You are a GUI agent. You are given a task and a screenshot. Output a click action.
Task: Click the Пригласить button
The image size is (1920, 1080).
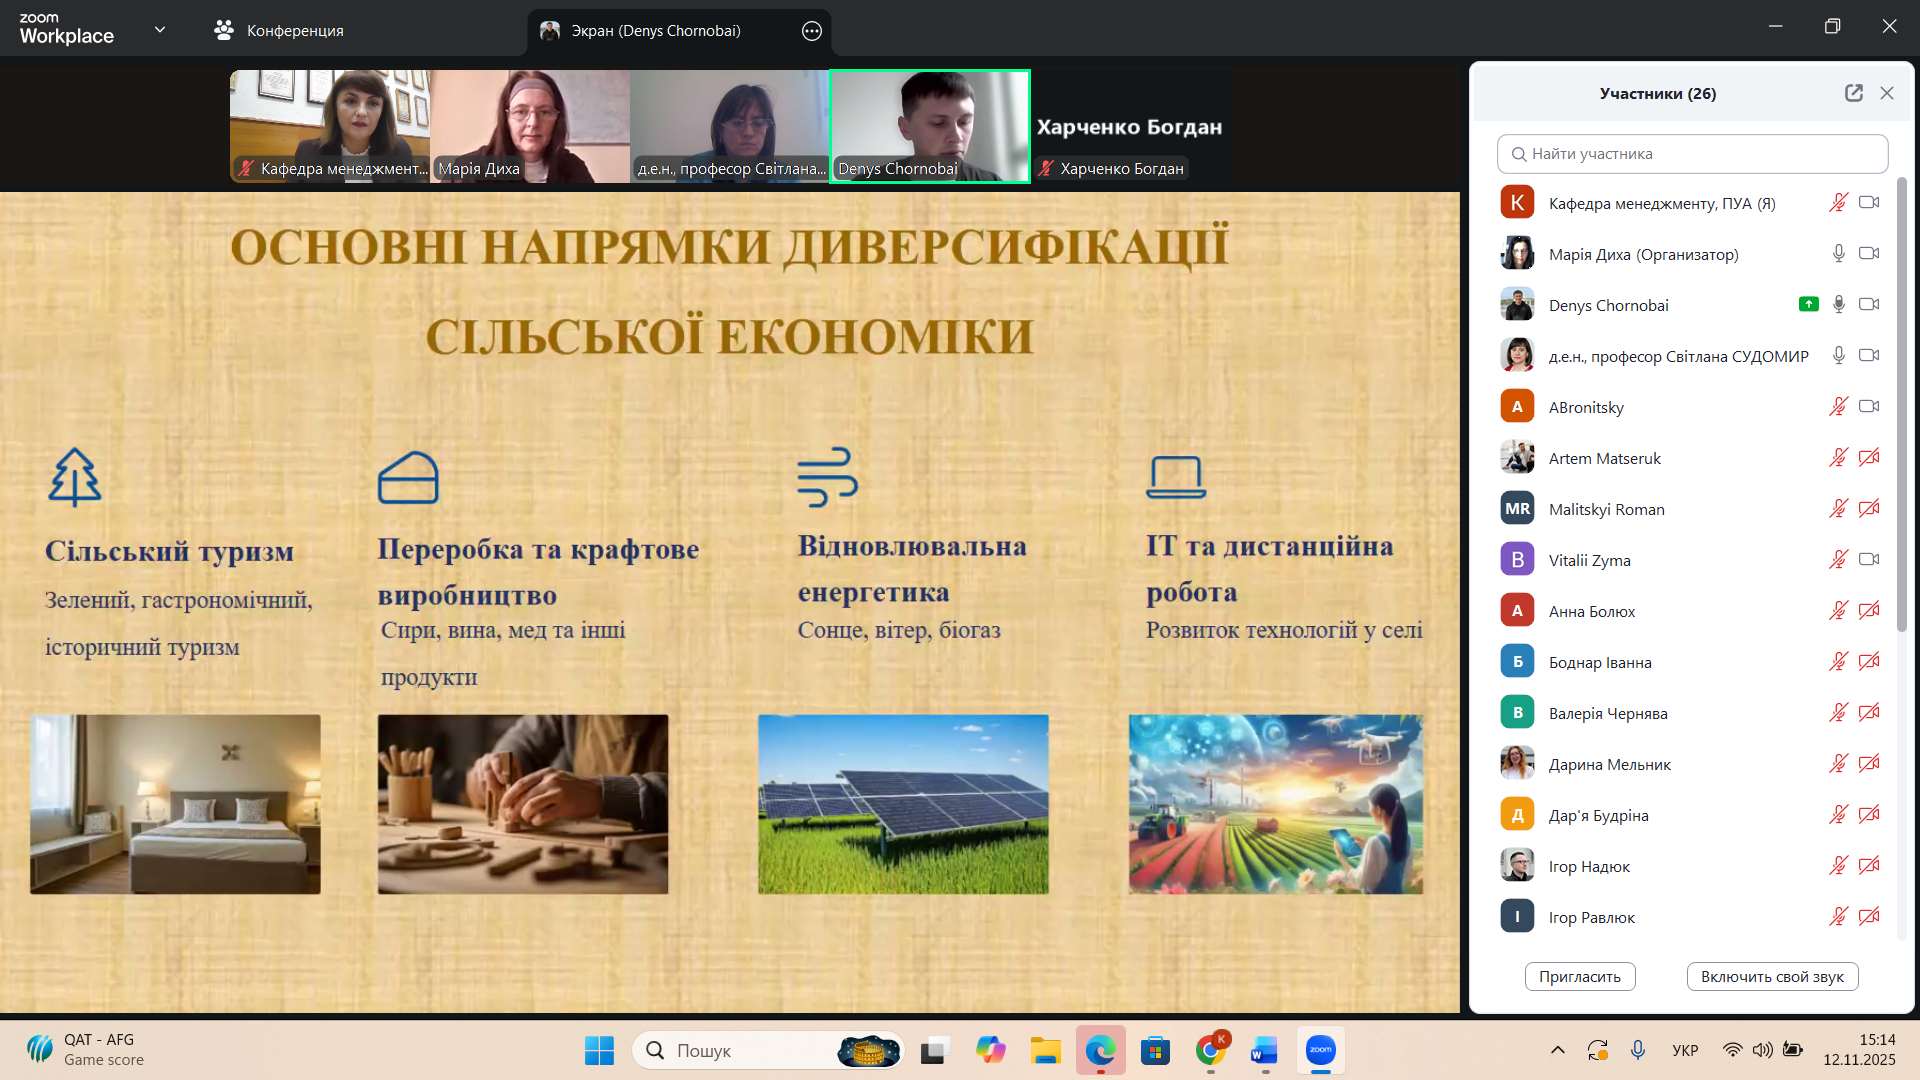(x=1579, y=976)
